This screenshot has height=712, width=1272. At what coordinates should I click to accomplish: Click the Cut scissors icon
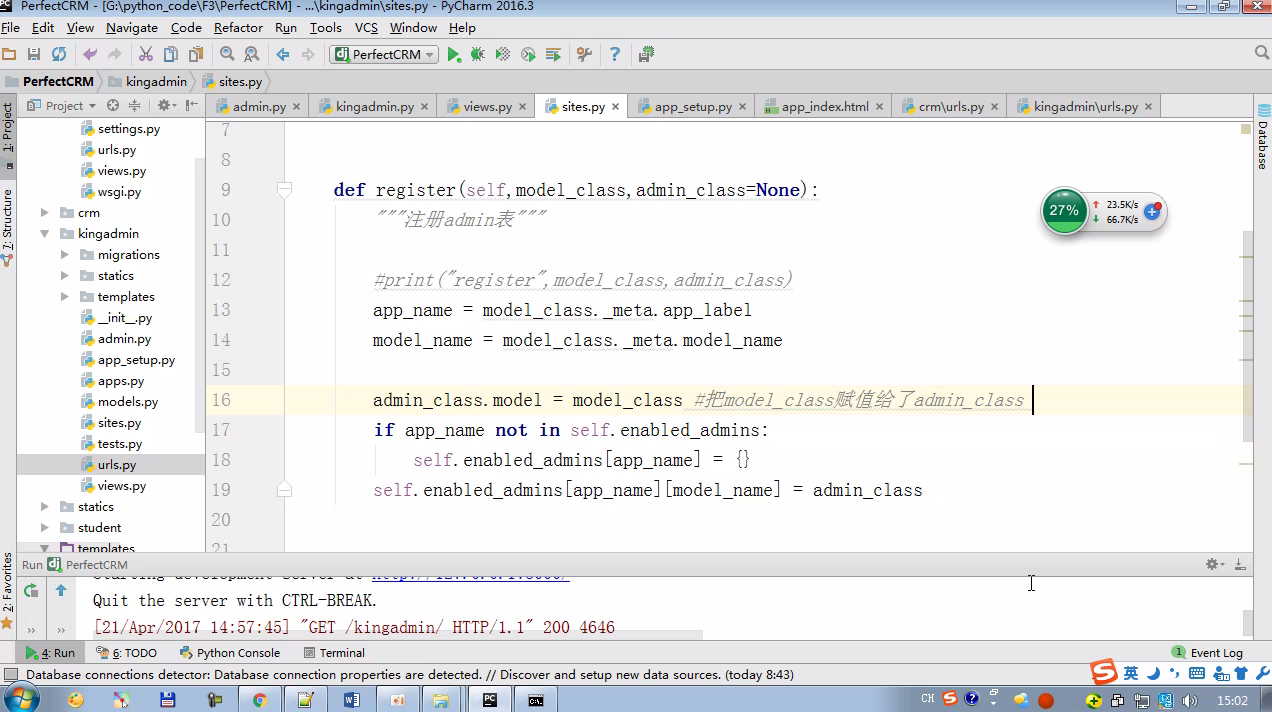tap(145, 55)
